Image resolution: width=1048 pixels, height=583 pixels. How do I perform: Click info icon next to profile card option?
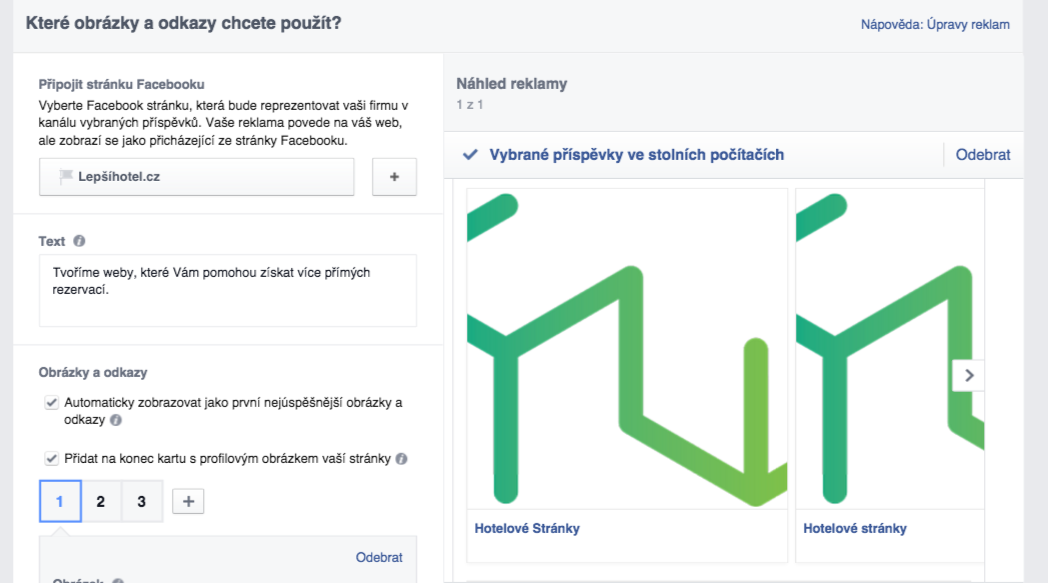coord(401,459)
